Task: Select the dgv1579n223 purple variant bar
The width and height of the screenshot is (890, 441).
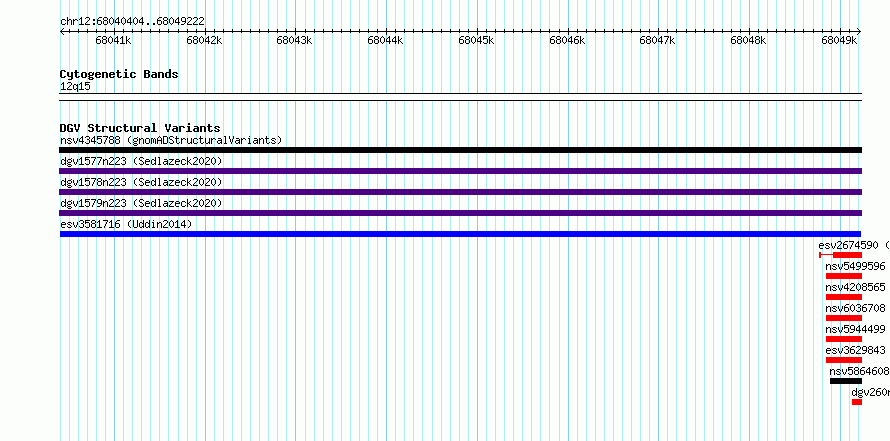Action: [460, 213]
